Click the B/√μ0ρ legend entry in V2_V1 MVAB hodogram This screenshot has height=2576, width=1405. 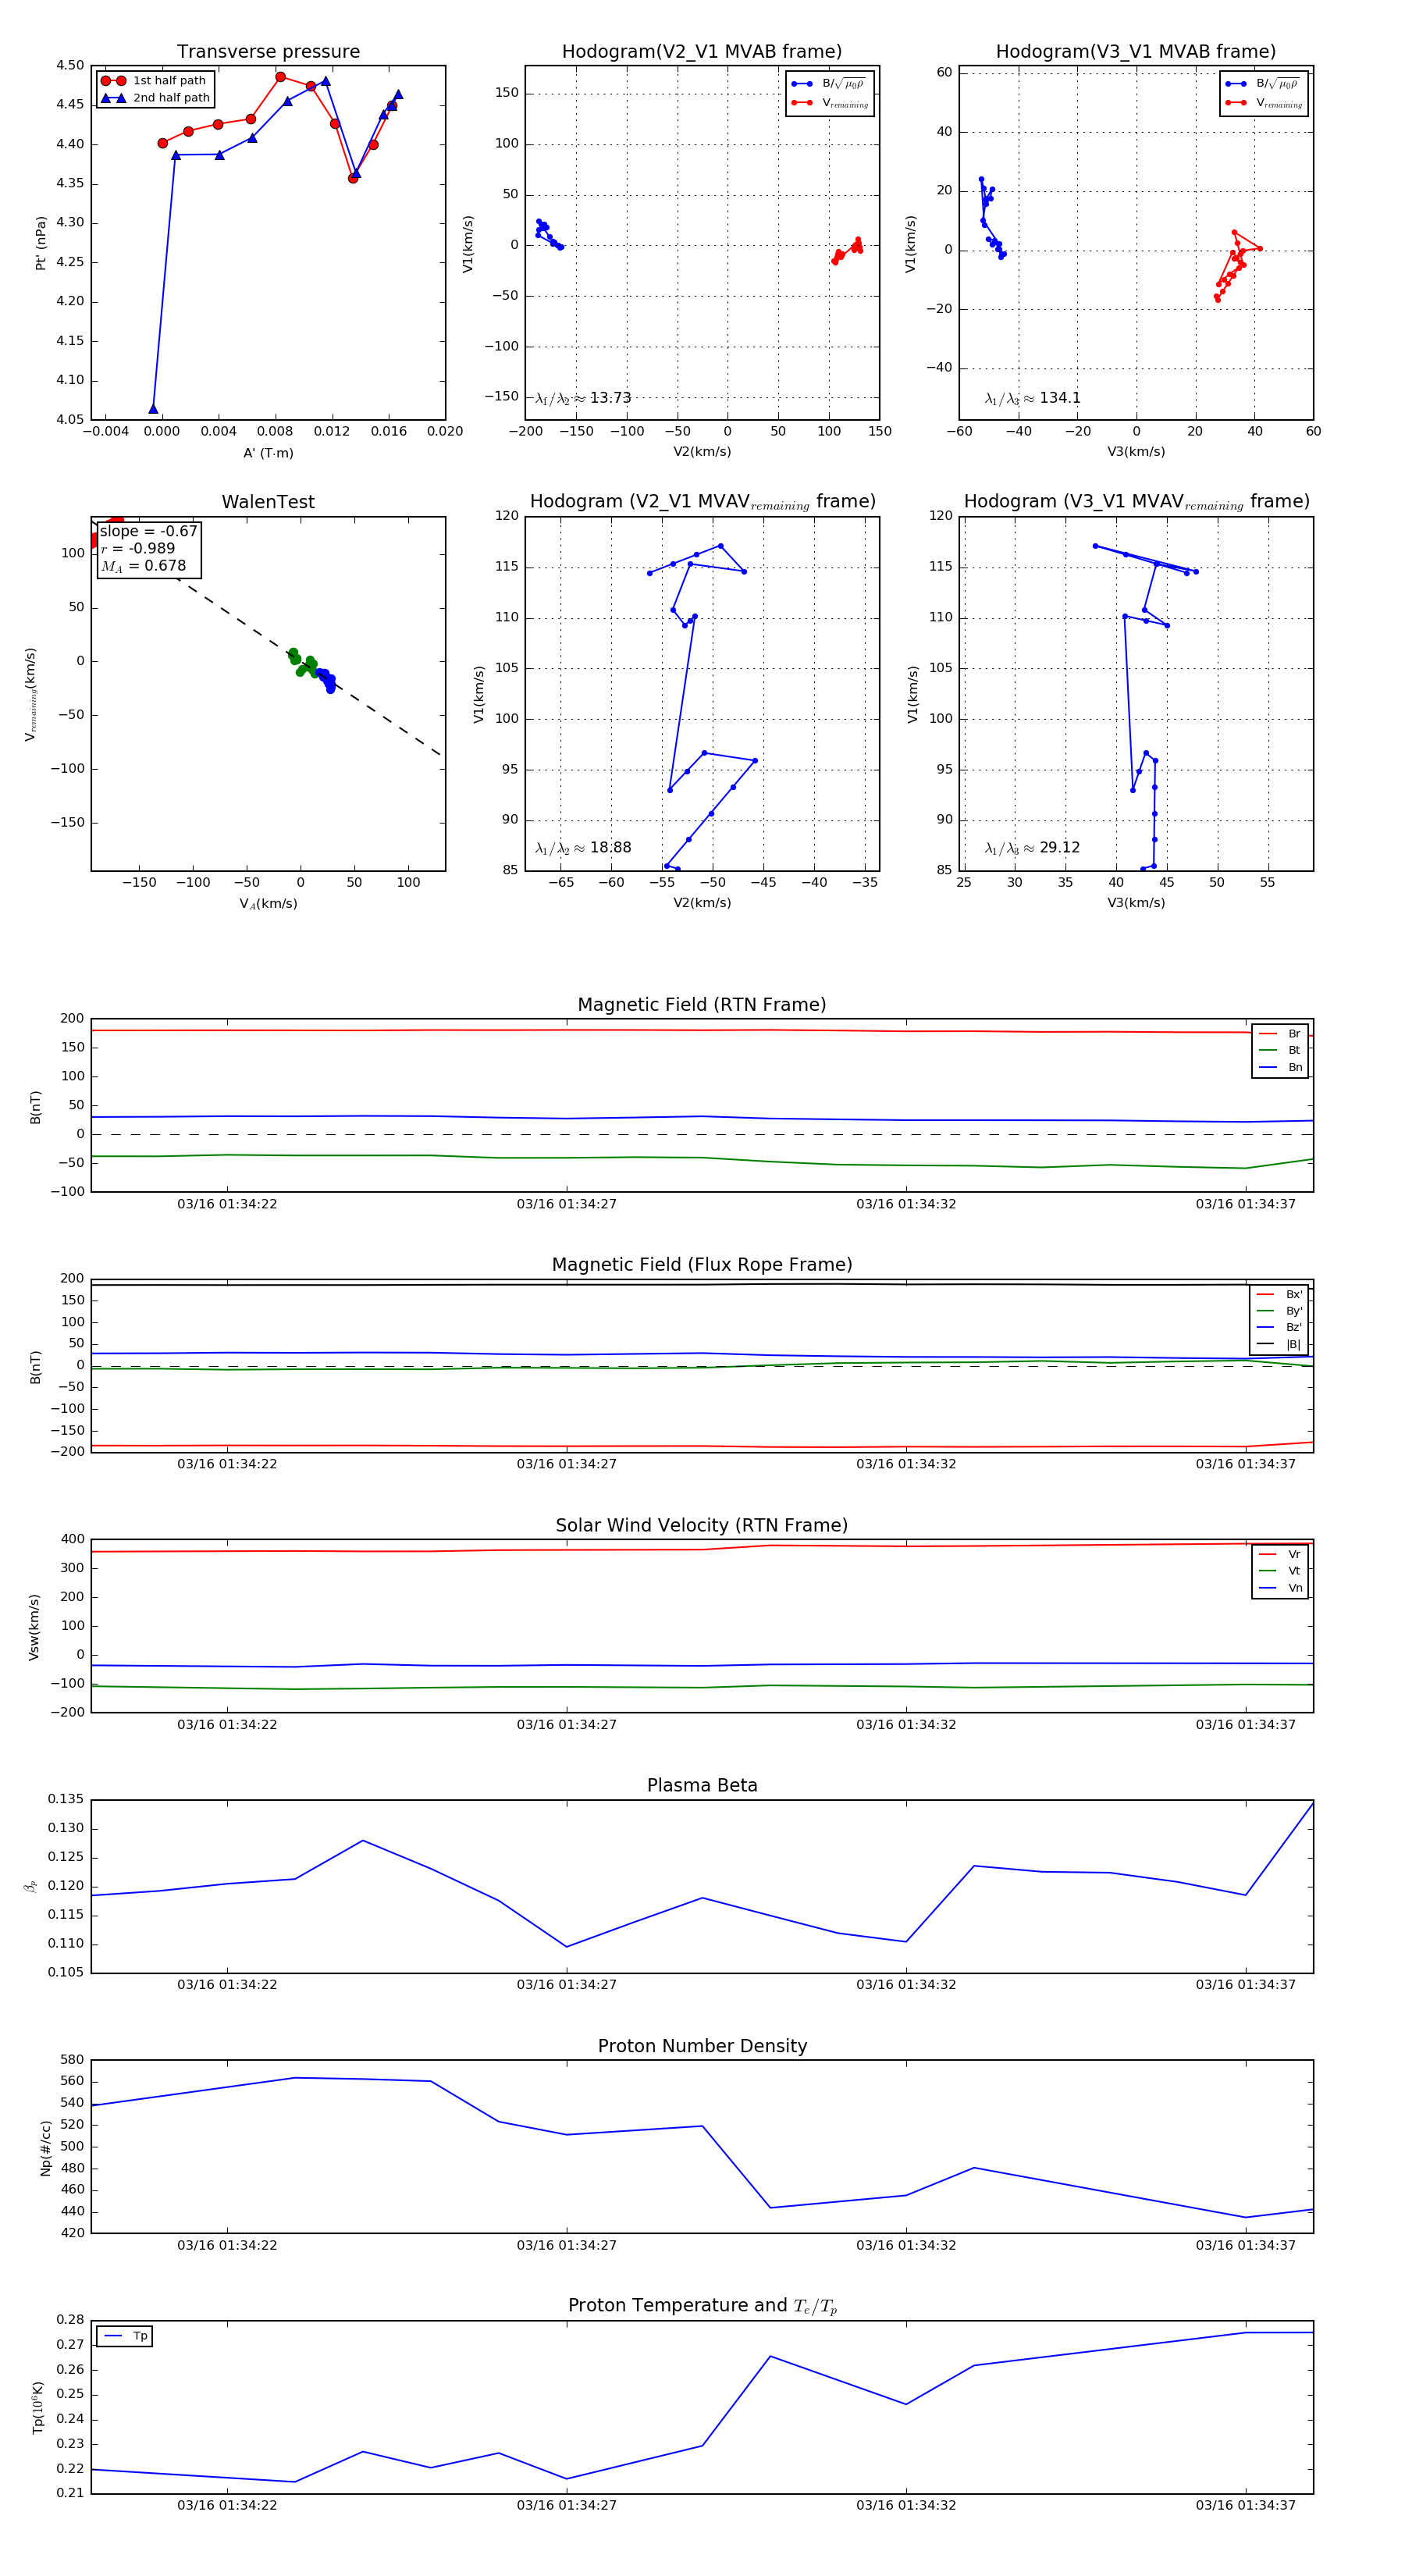point(830,84)
